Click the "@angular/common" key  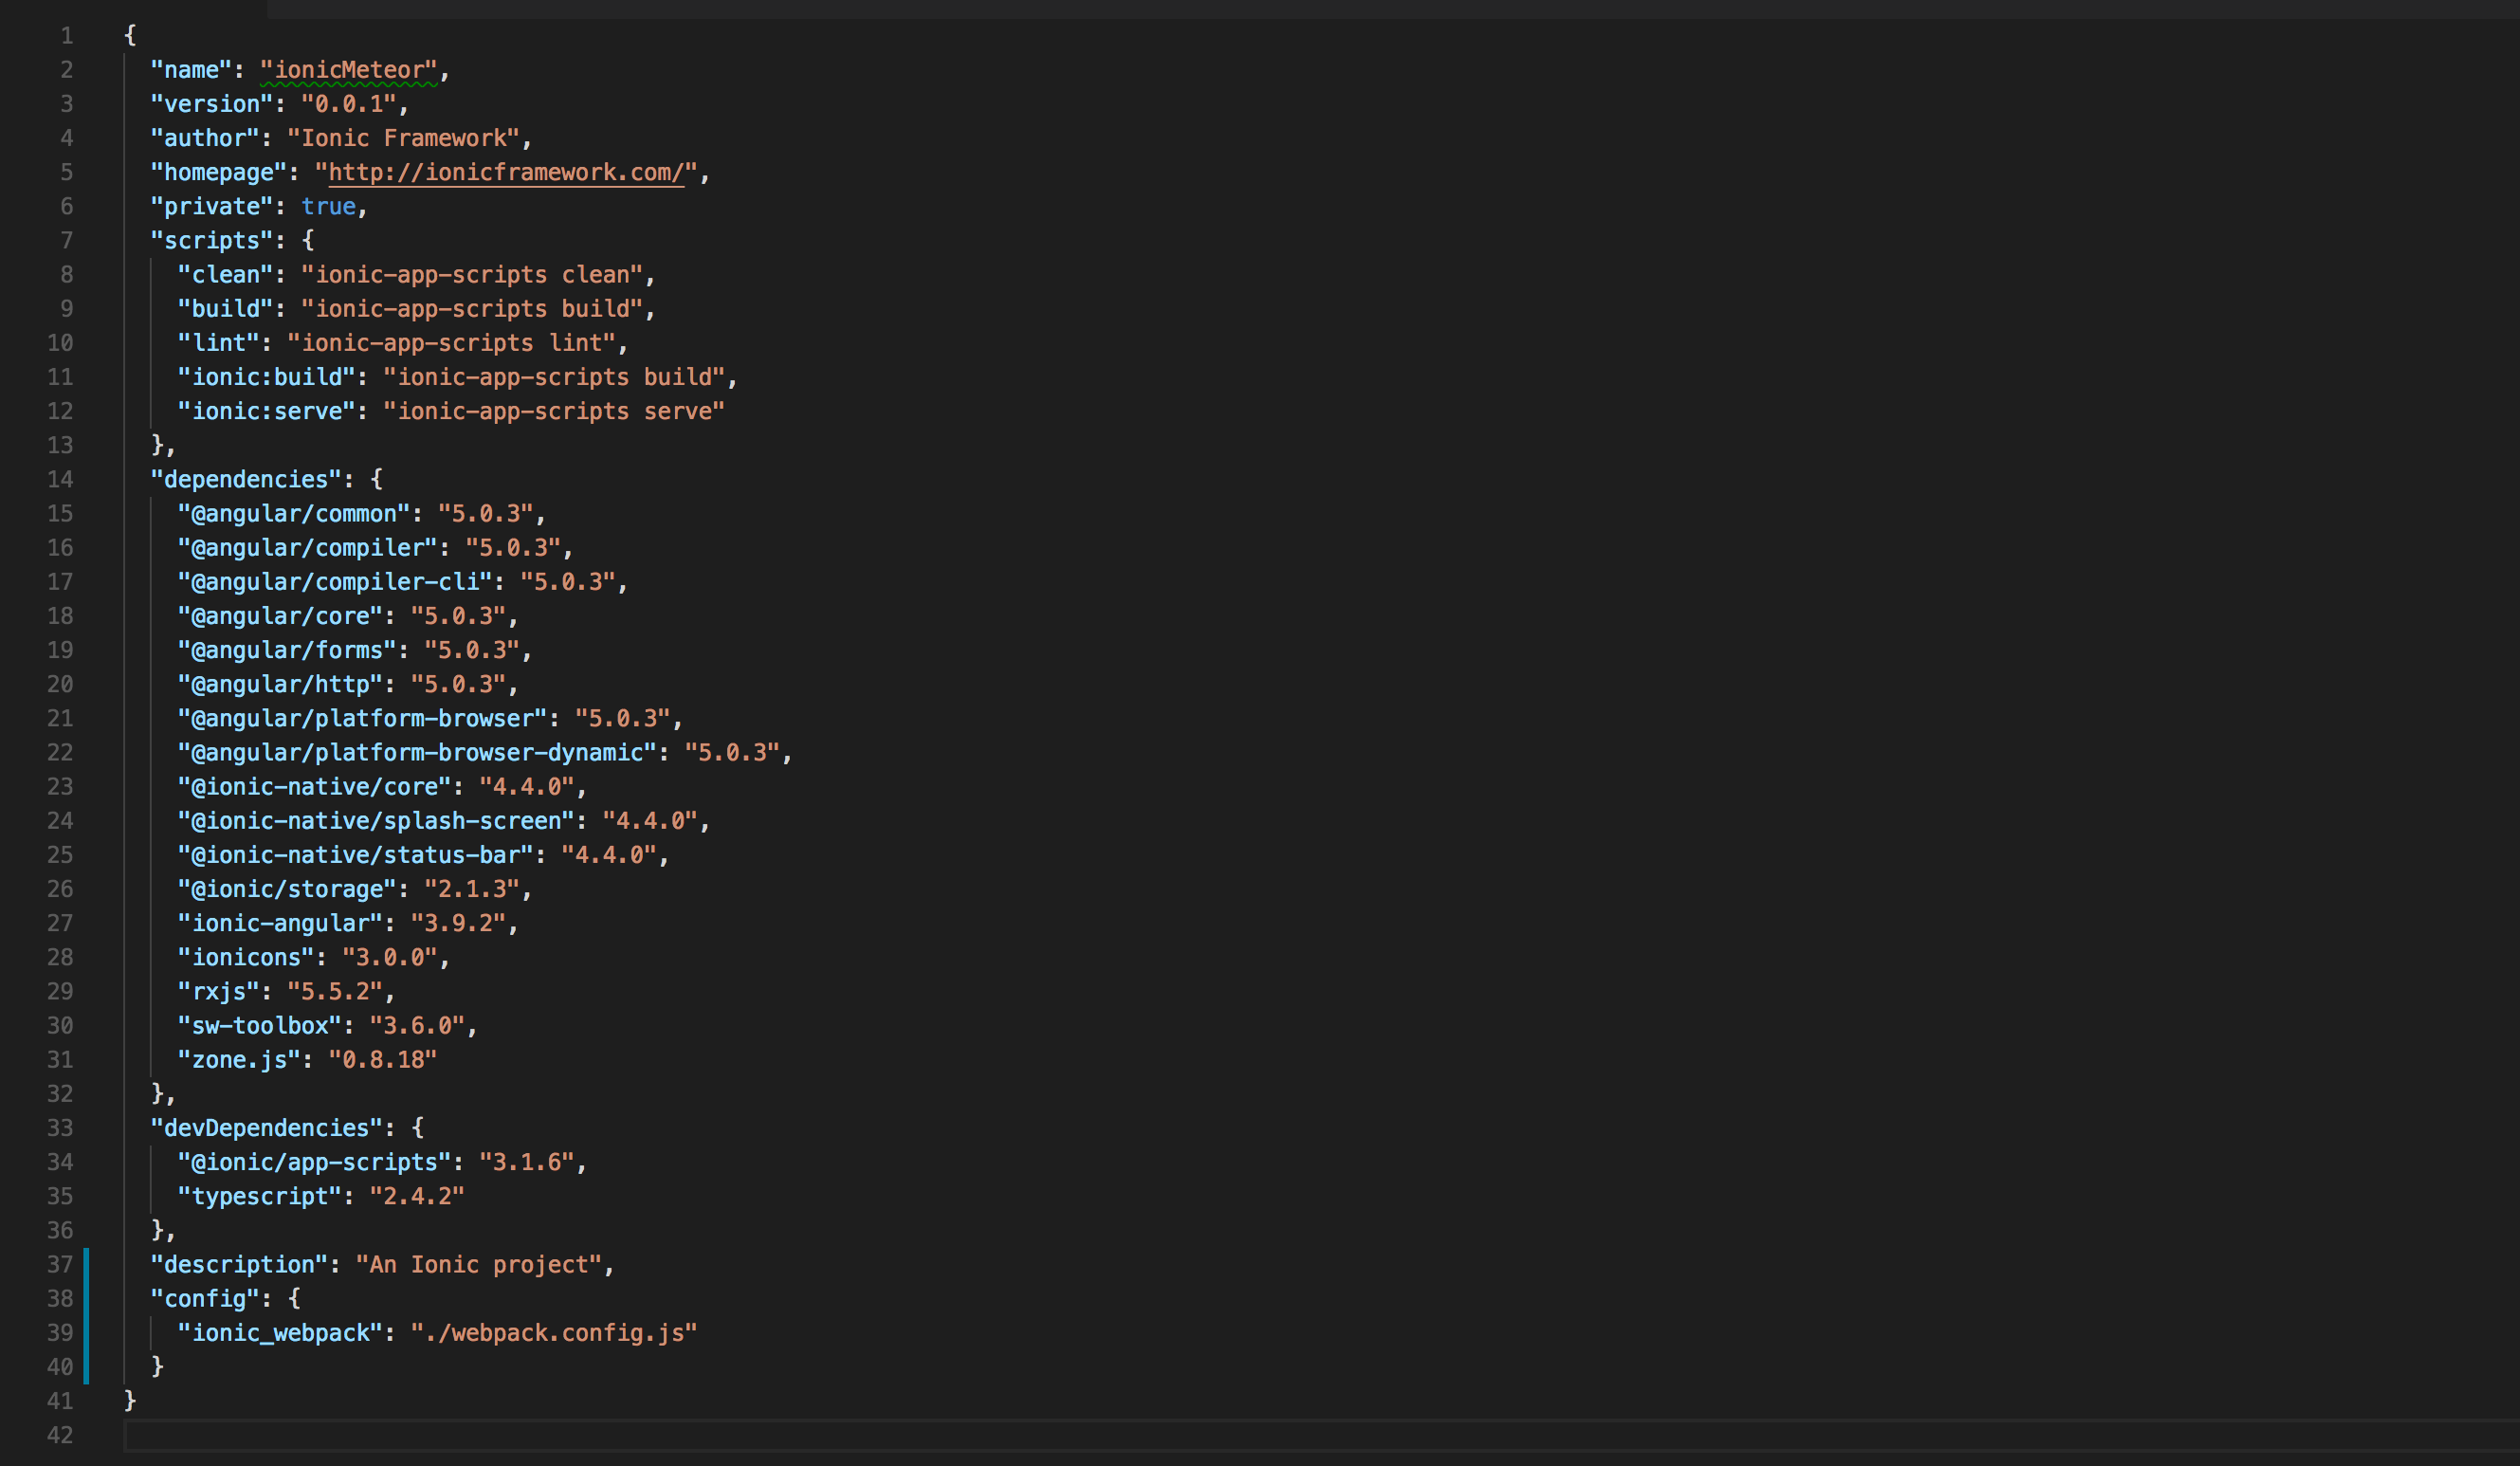tap(294, 513)
